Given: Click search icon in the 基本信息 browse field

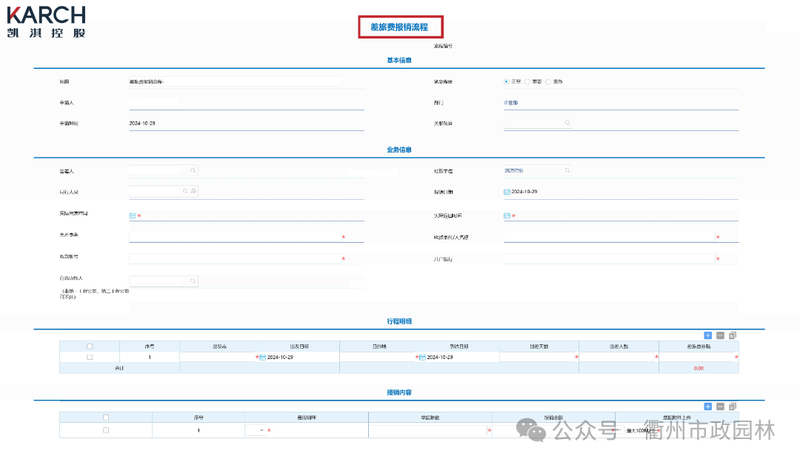Looking at the screenshot, I should coord(567,123).
